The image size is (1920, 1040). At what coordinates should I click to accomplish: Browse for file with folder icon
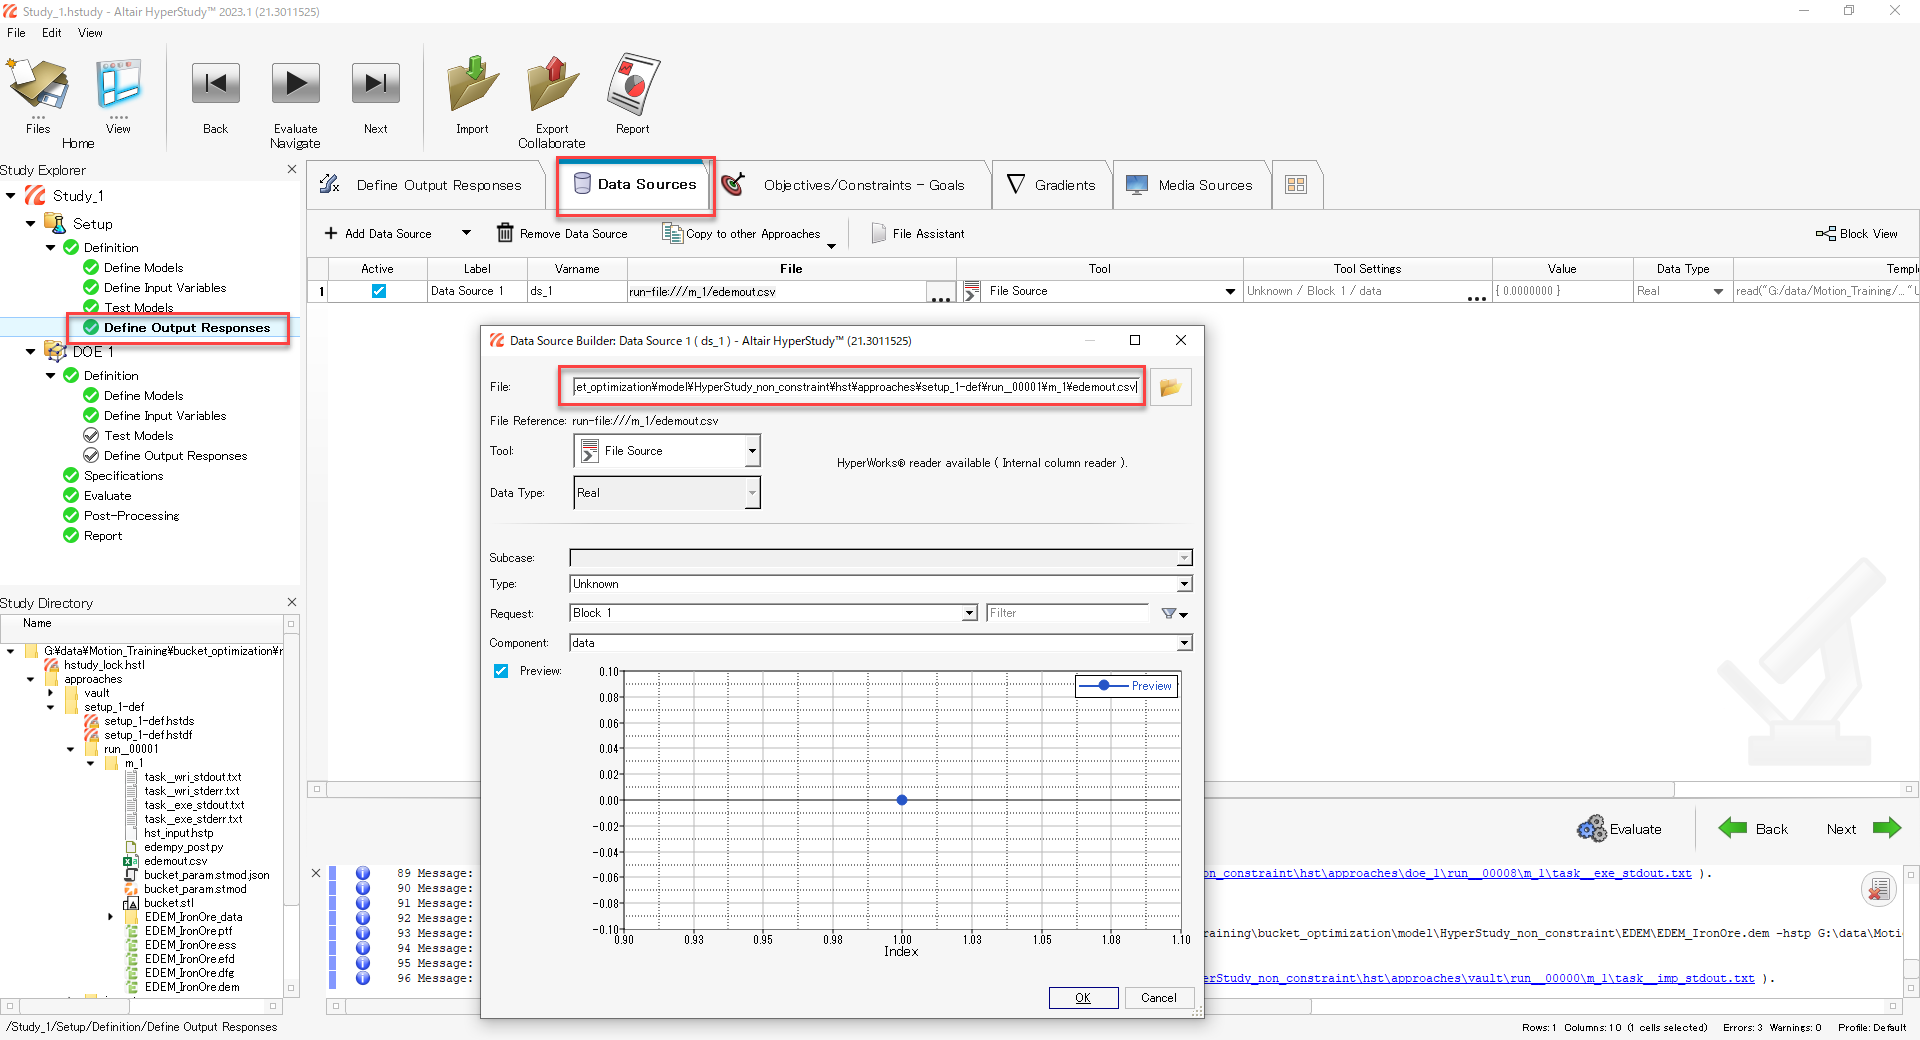click(1170, 387)
